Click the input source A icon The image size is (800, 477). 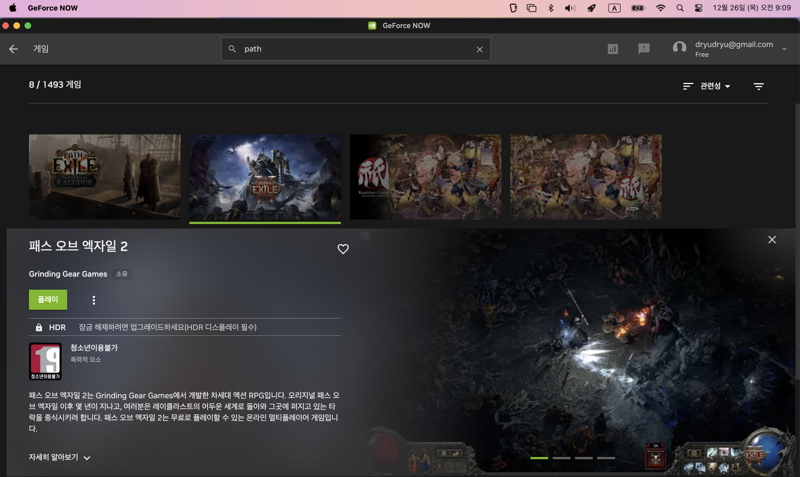614,8
